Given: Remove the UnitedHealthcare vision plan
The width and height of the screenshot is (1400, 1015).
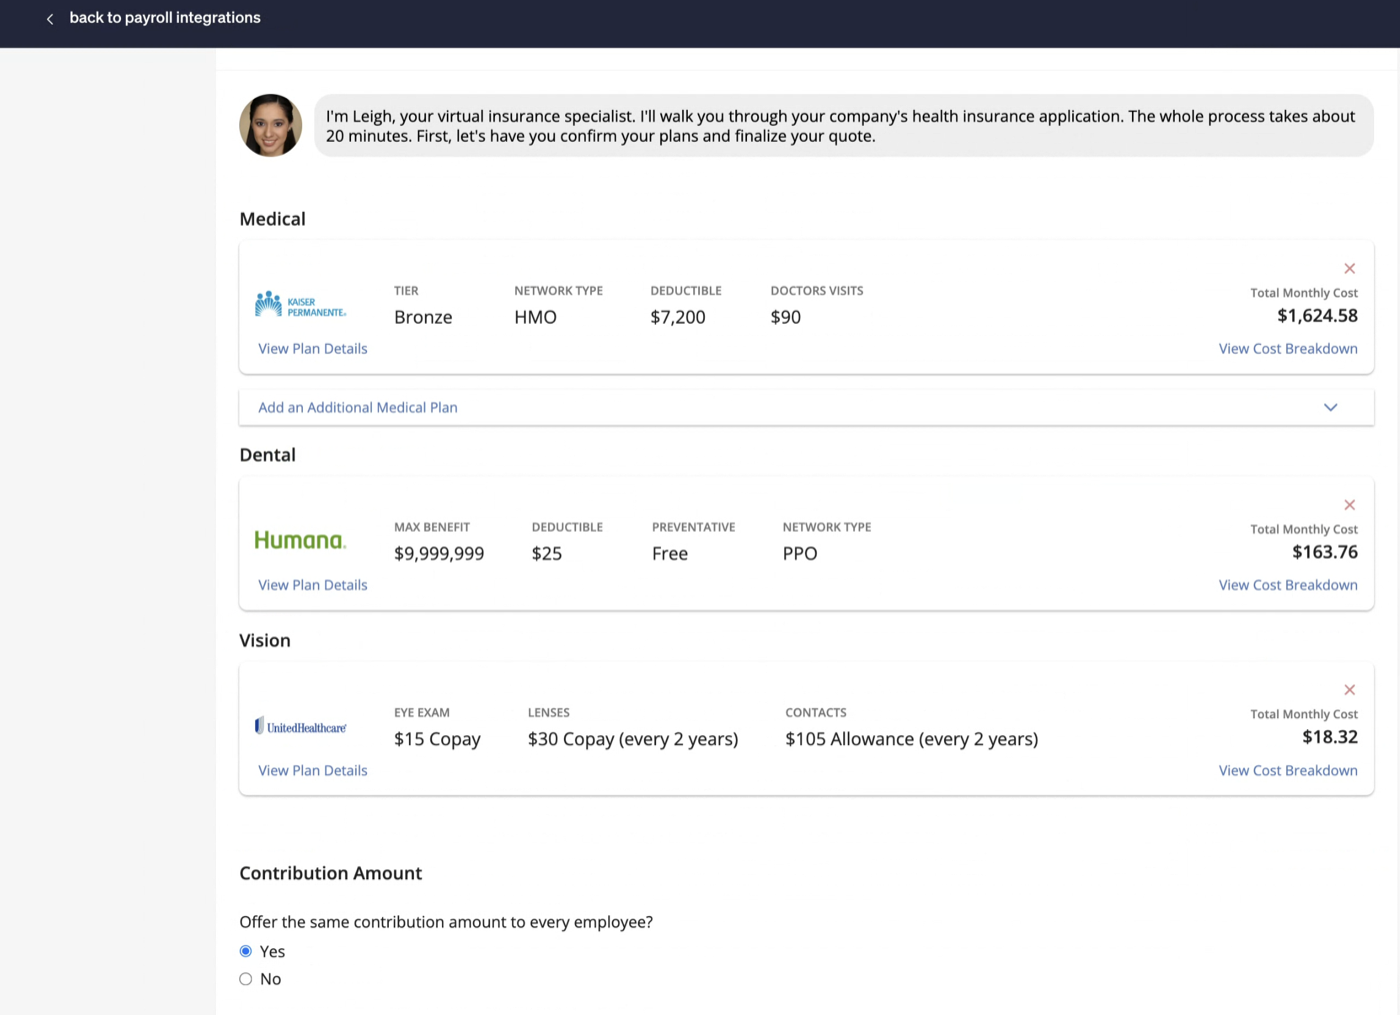Looking at the screenshot, I should [1349, 690].
